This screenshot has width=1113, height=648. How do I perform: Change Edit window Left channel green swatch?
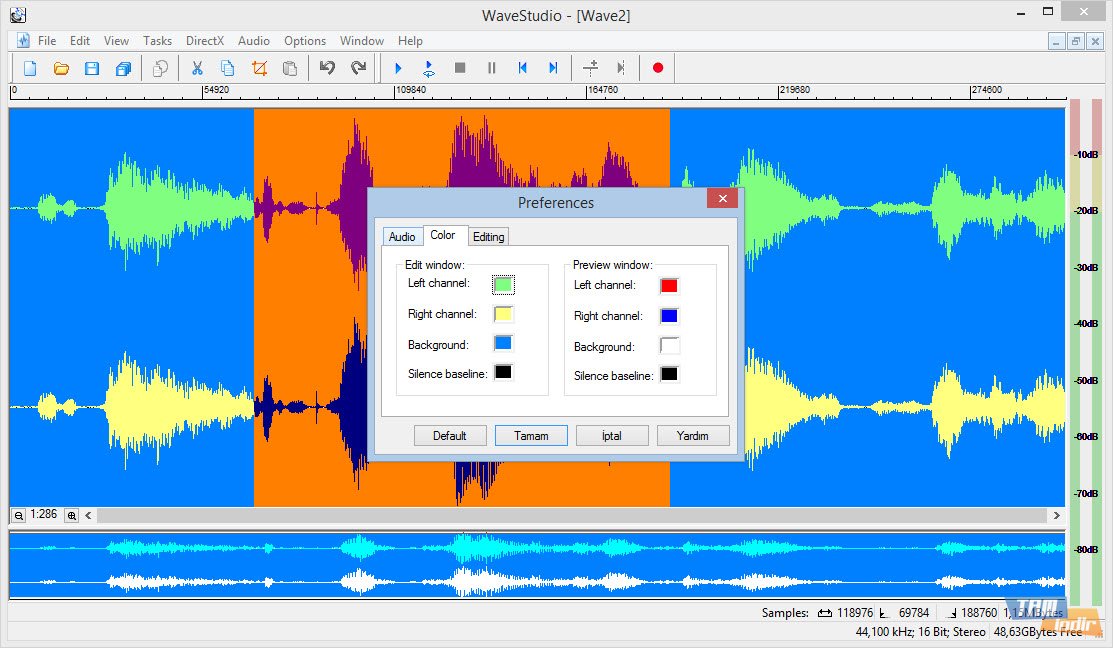(503, 285)
